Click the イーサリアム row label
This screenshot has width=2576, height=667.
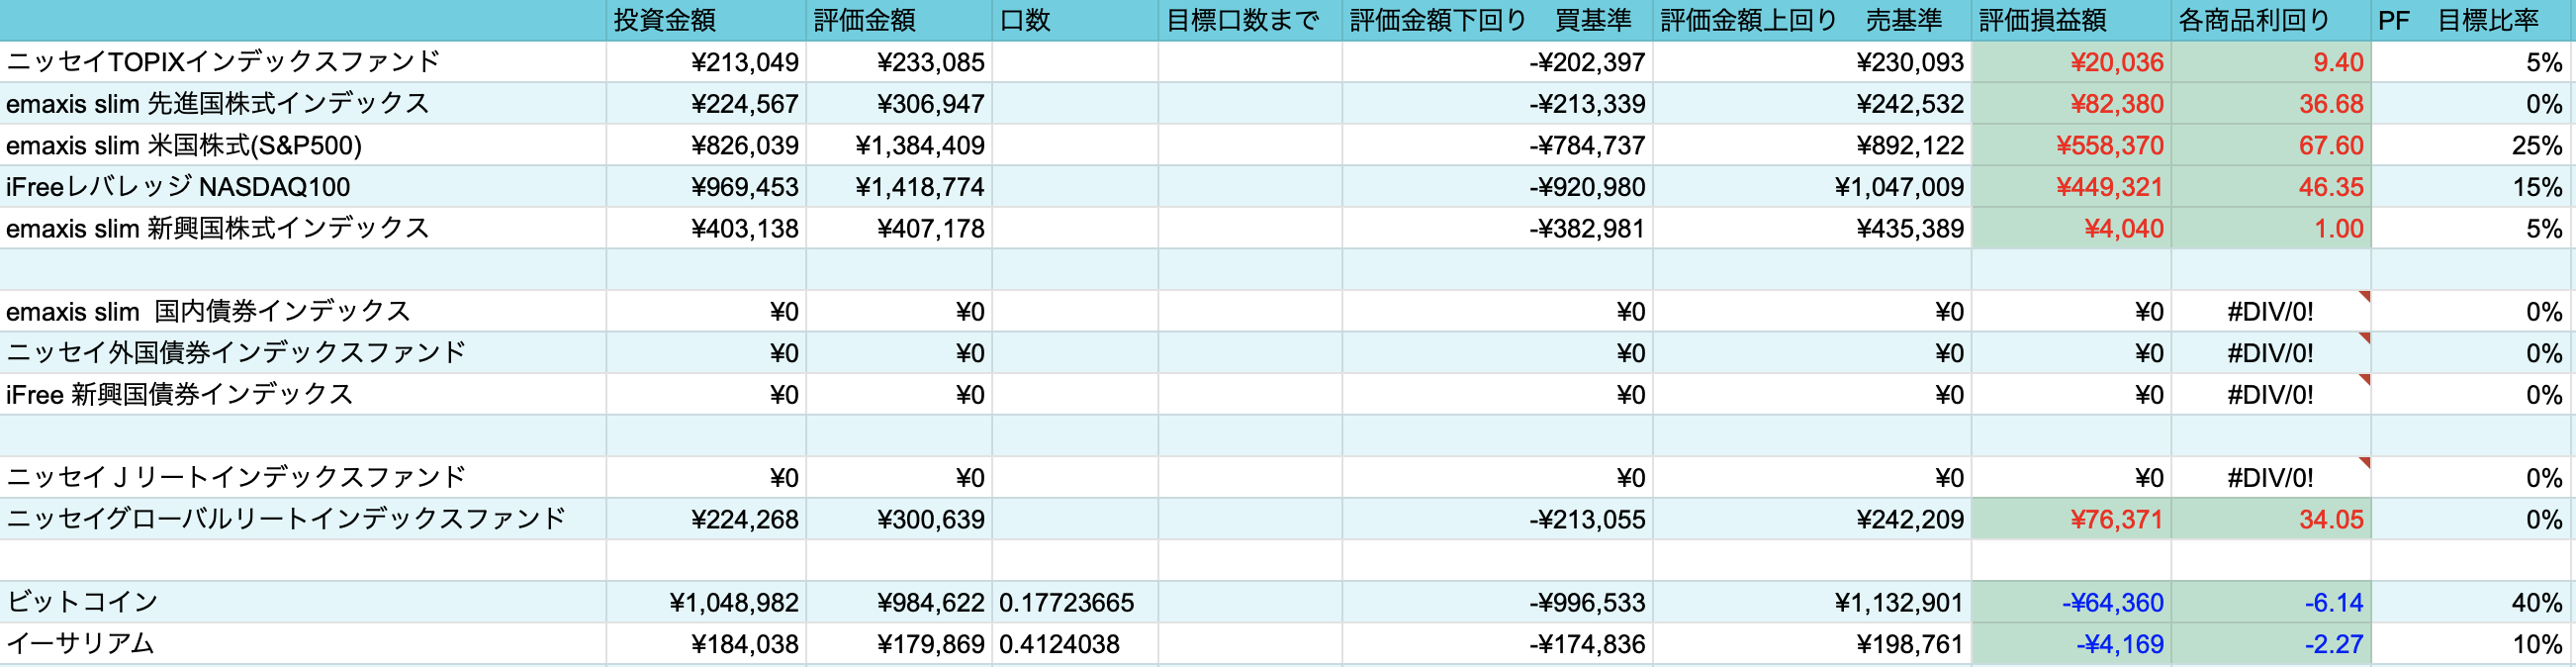[303, 644]
